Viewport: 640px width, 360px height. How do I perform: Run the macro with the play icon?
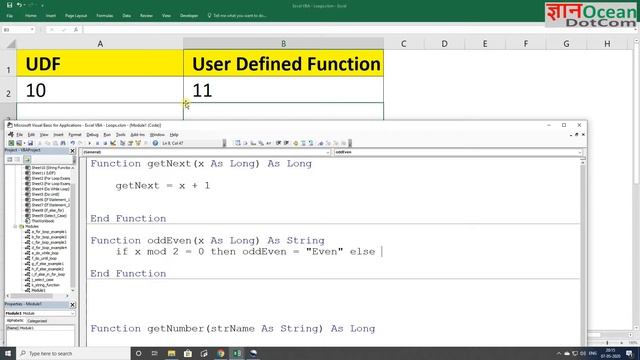(89, 143)
